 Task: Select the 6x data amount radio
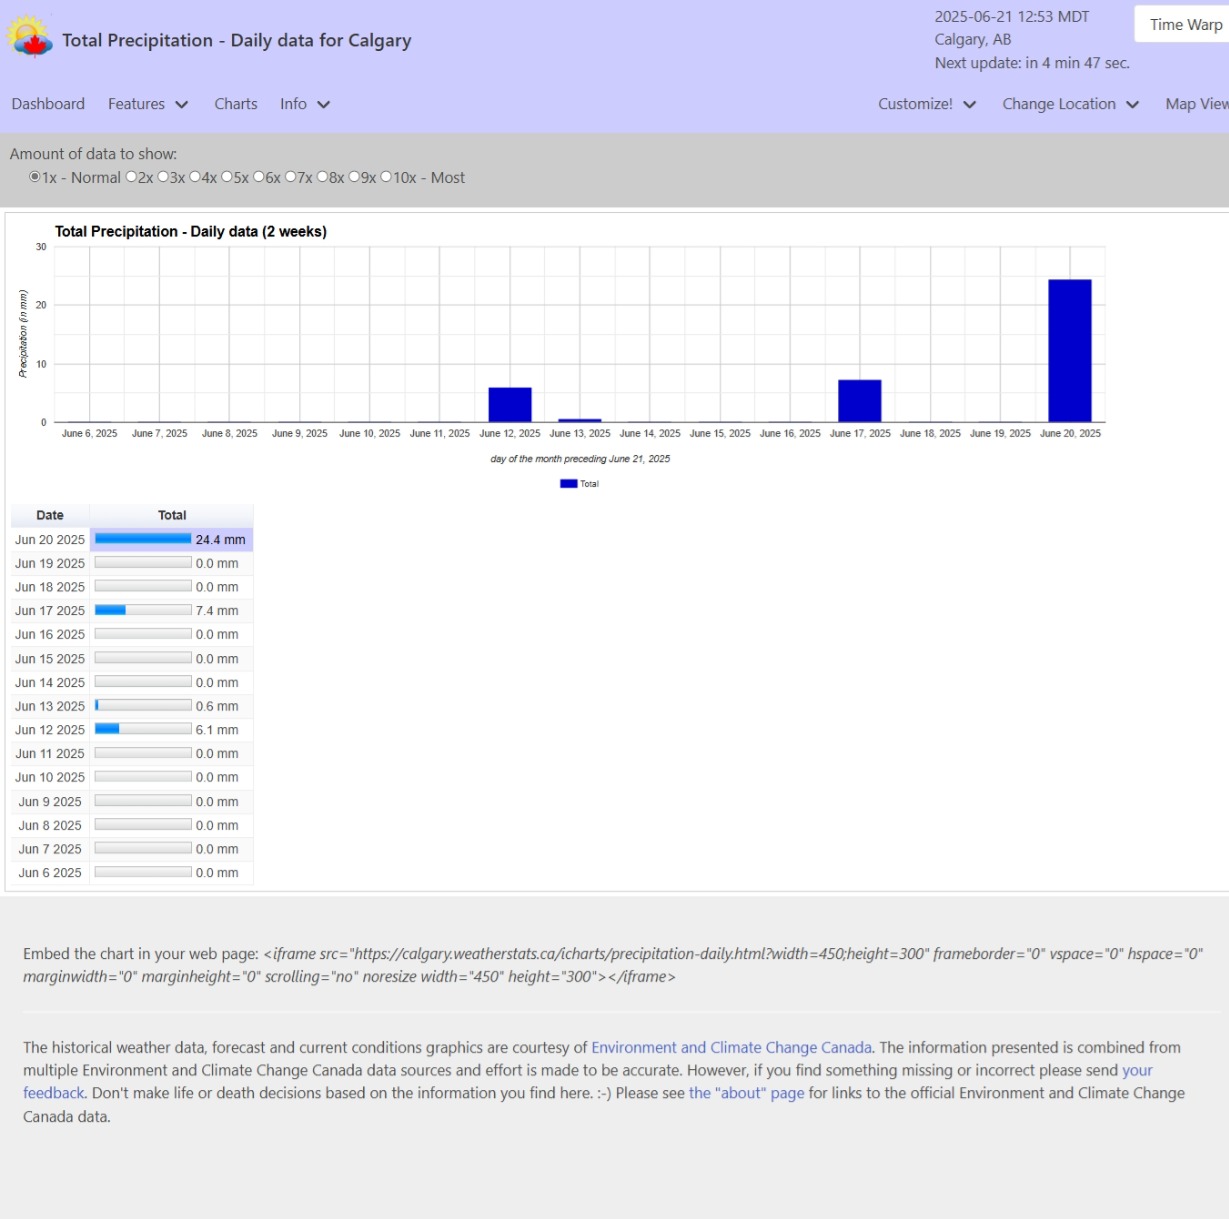click(x=259, y=177)
